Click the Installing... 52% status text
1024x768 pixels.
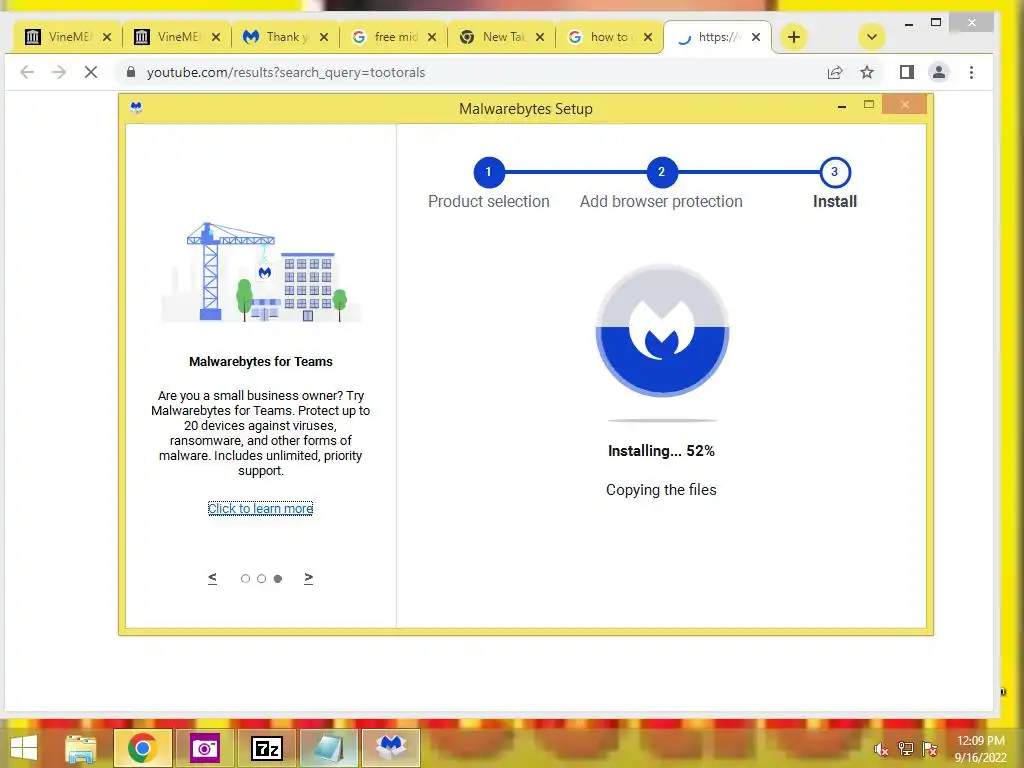click(661, 451)
